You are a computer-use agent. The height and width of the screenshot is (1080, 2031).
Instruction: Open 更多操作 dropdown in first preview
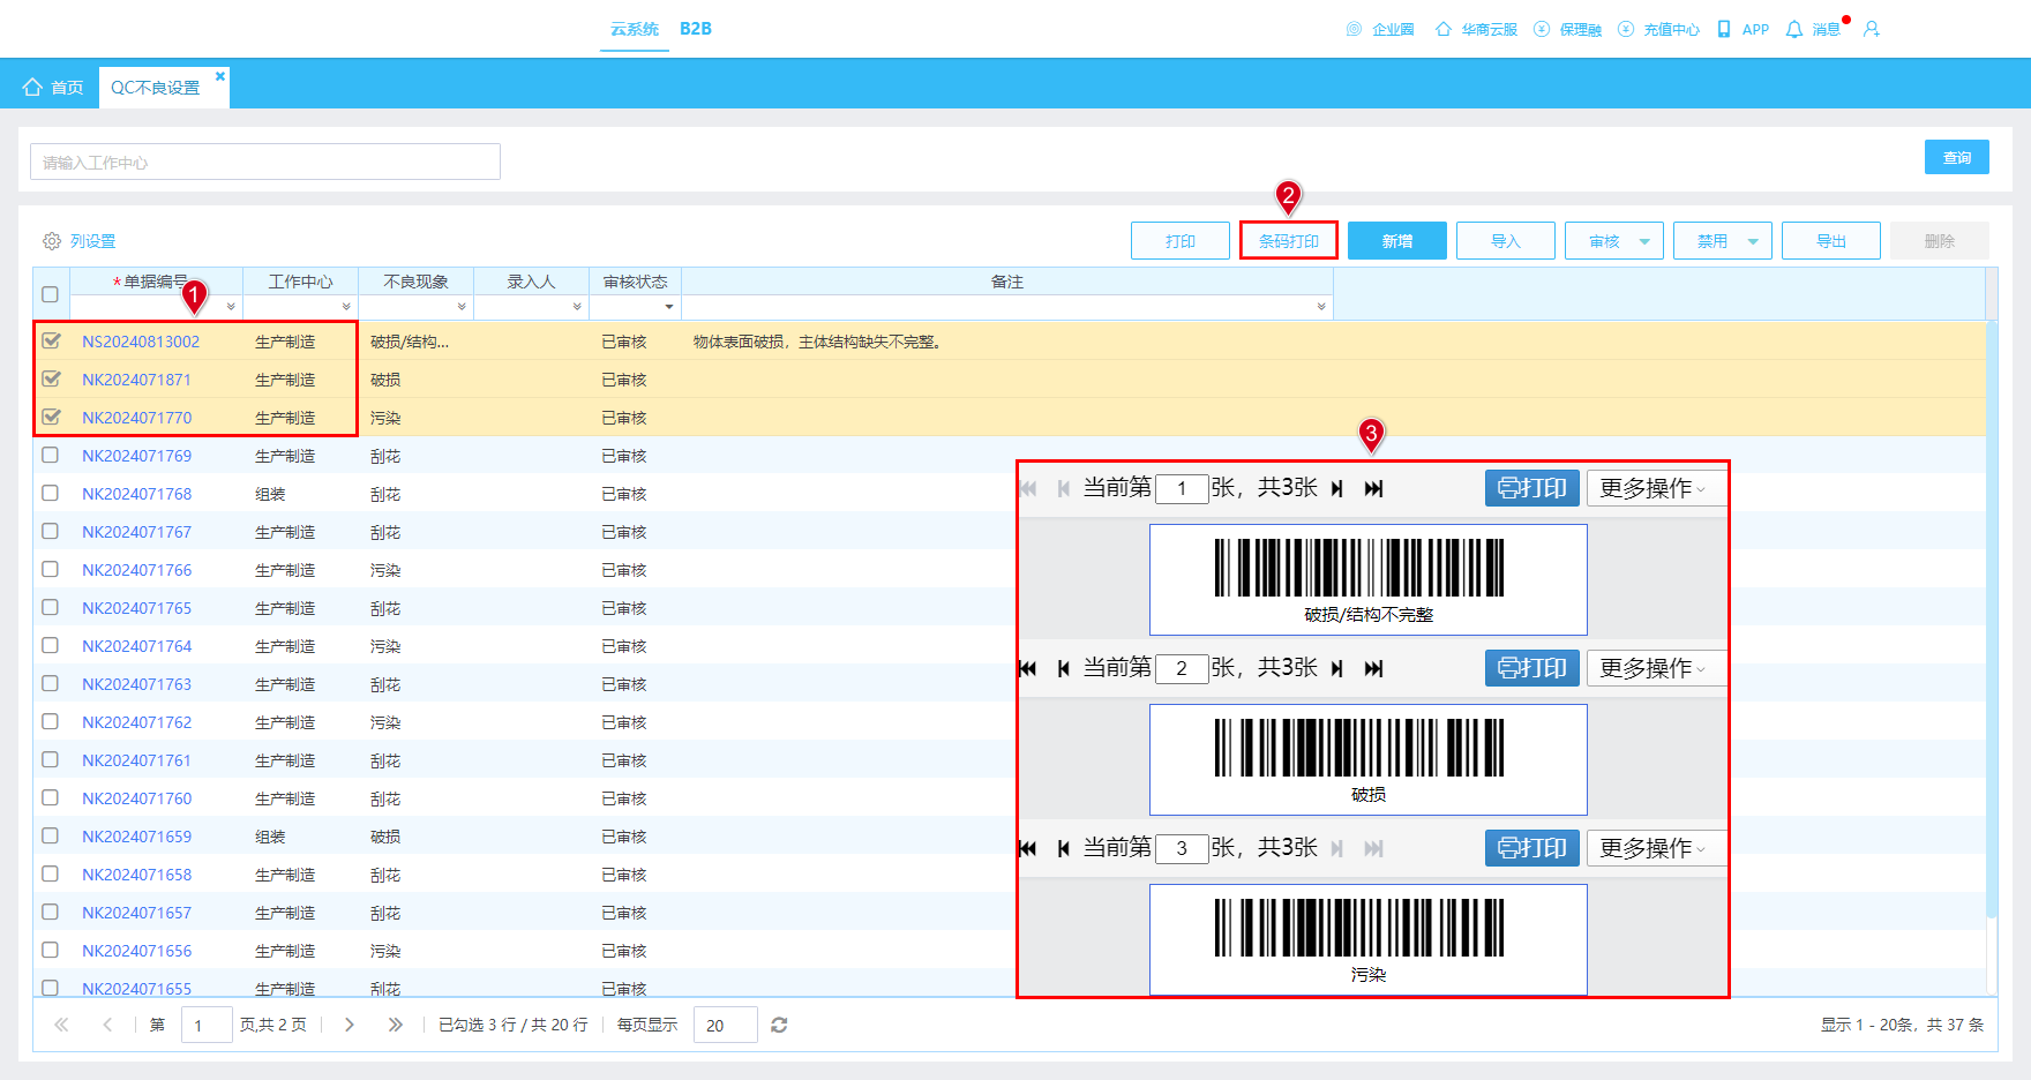point(1654,488)
